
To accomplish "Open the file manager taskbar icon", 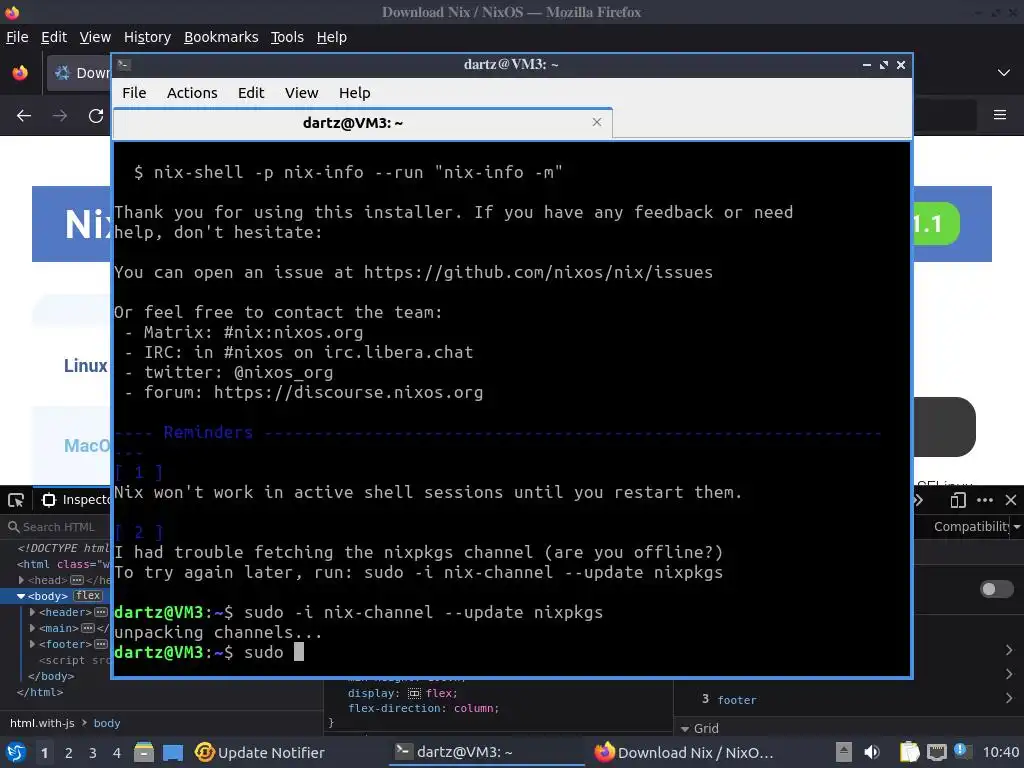I will [x=144, y=752].
